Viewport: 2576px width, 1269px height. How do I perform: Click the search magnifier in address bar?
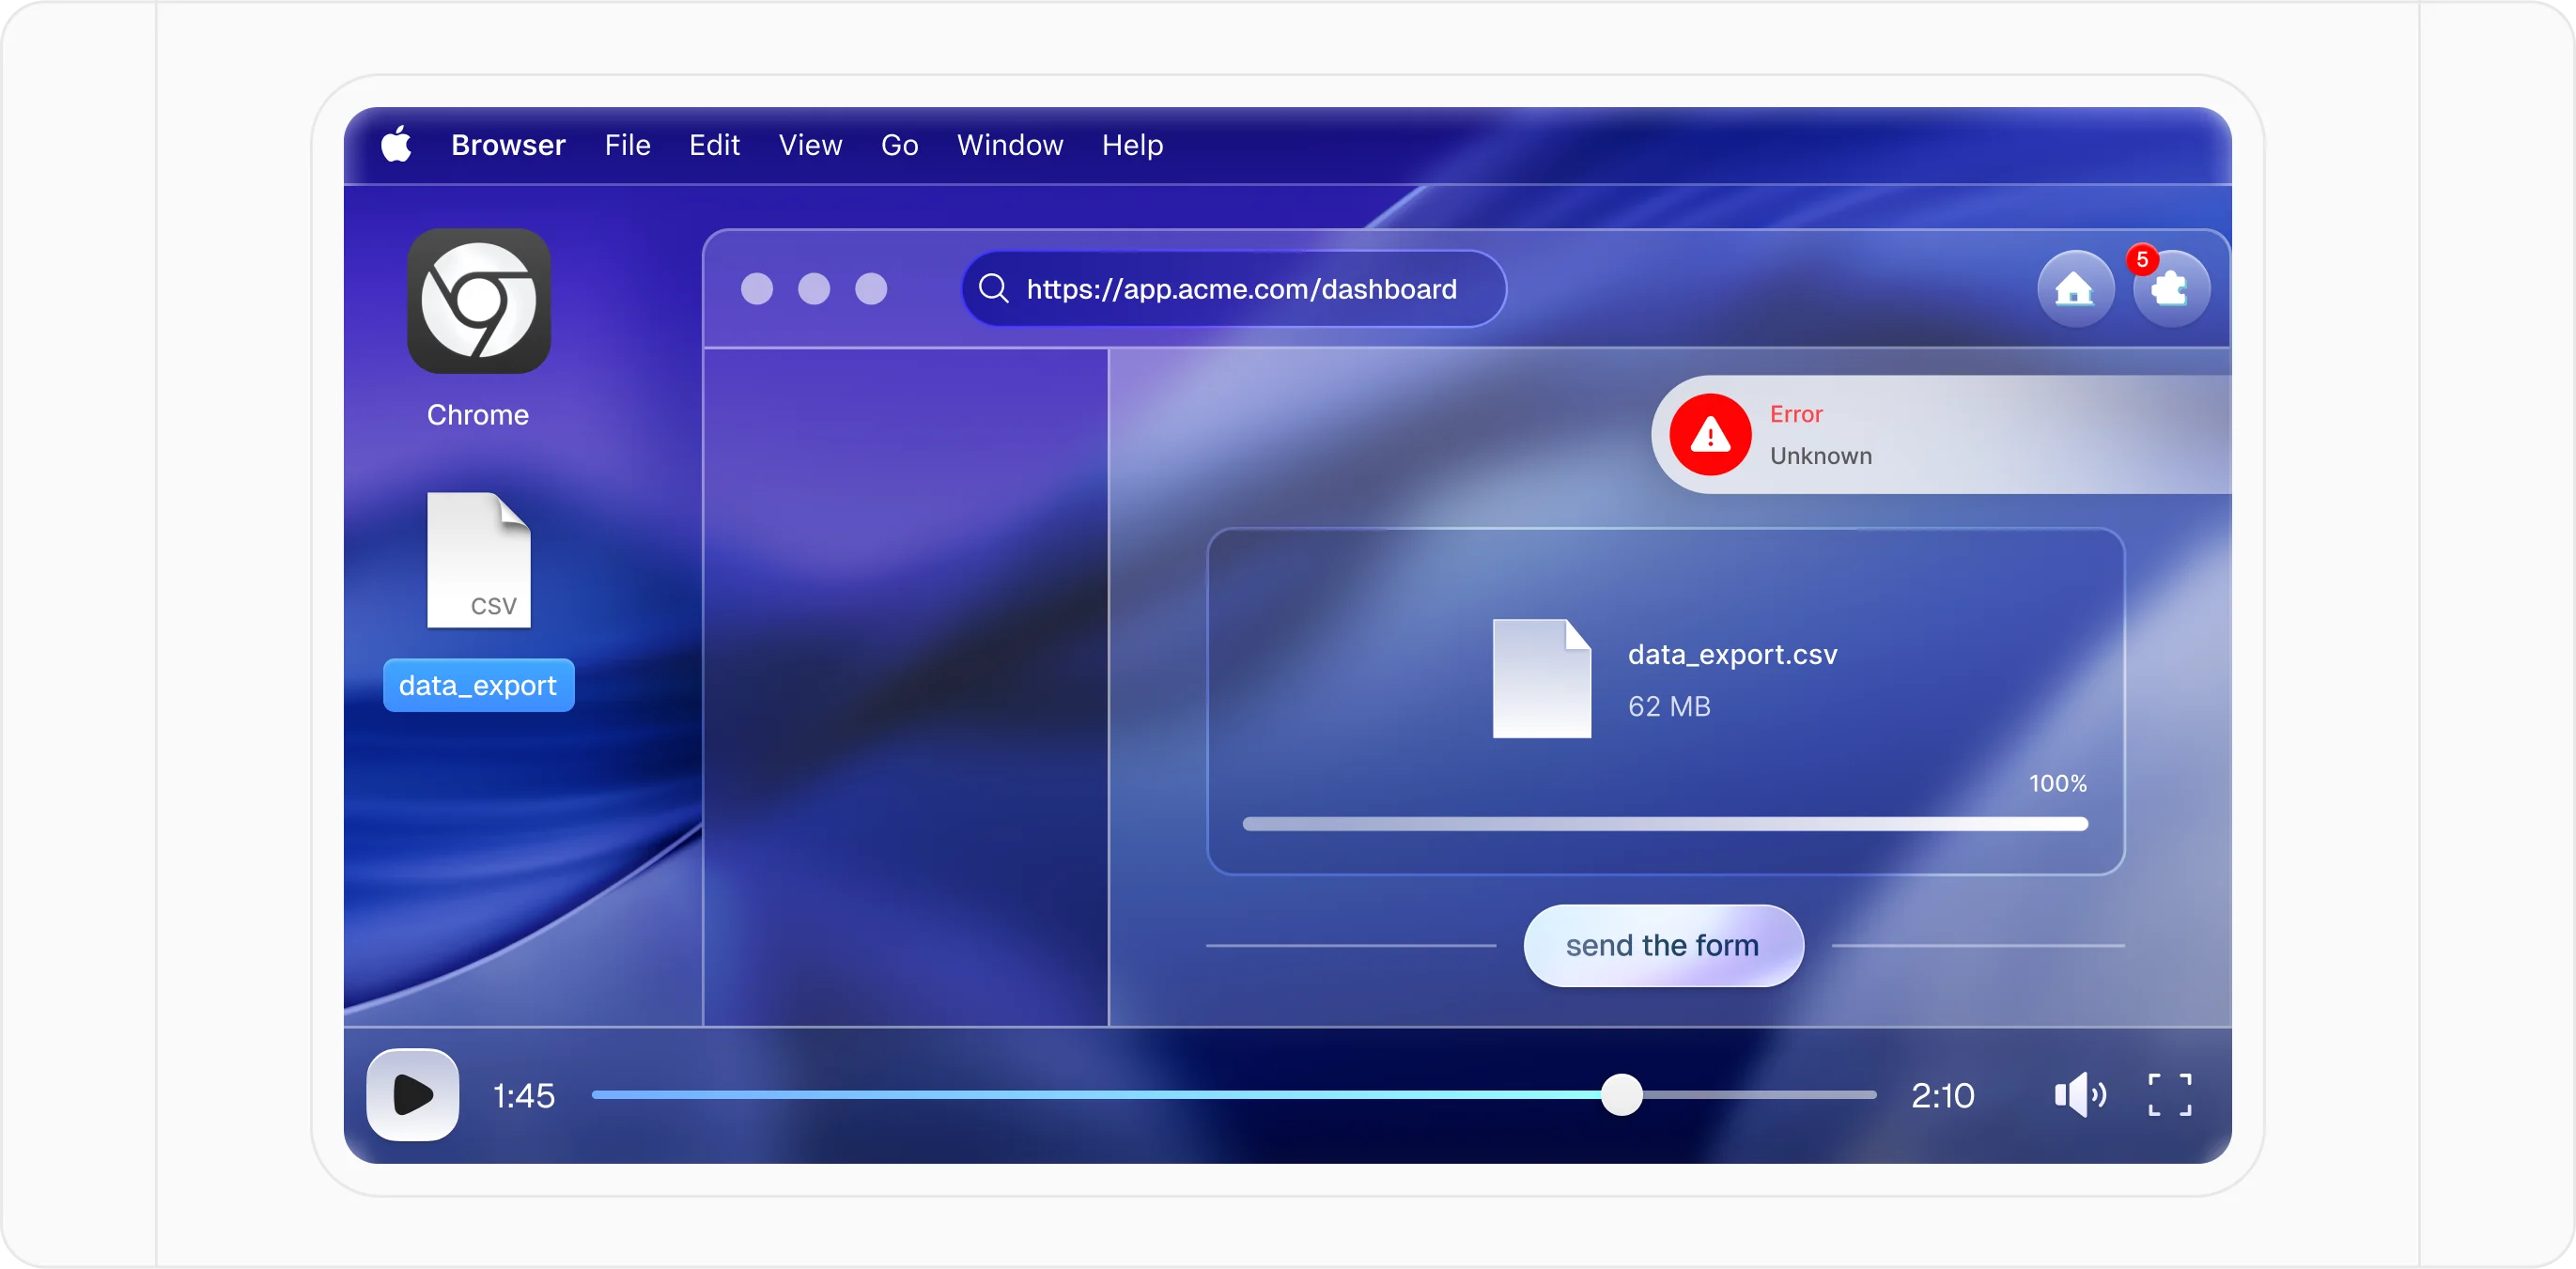coord(993,288)
